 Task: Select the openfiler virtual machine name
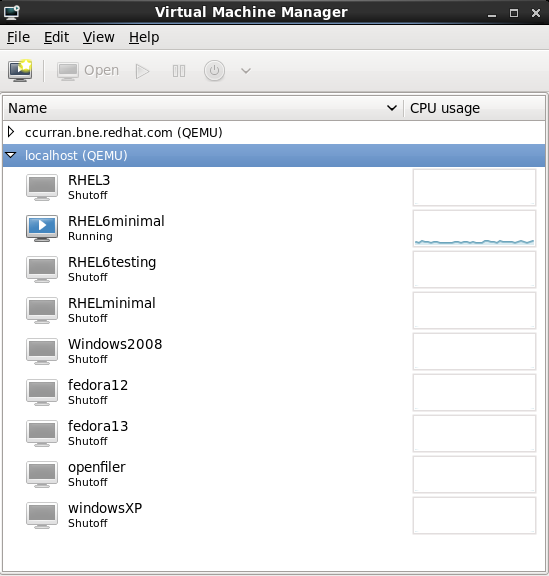tap(97, 467)
